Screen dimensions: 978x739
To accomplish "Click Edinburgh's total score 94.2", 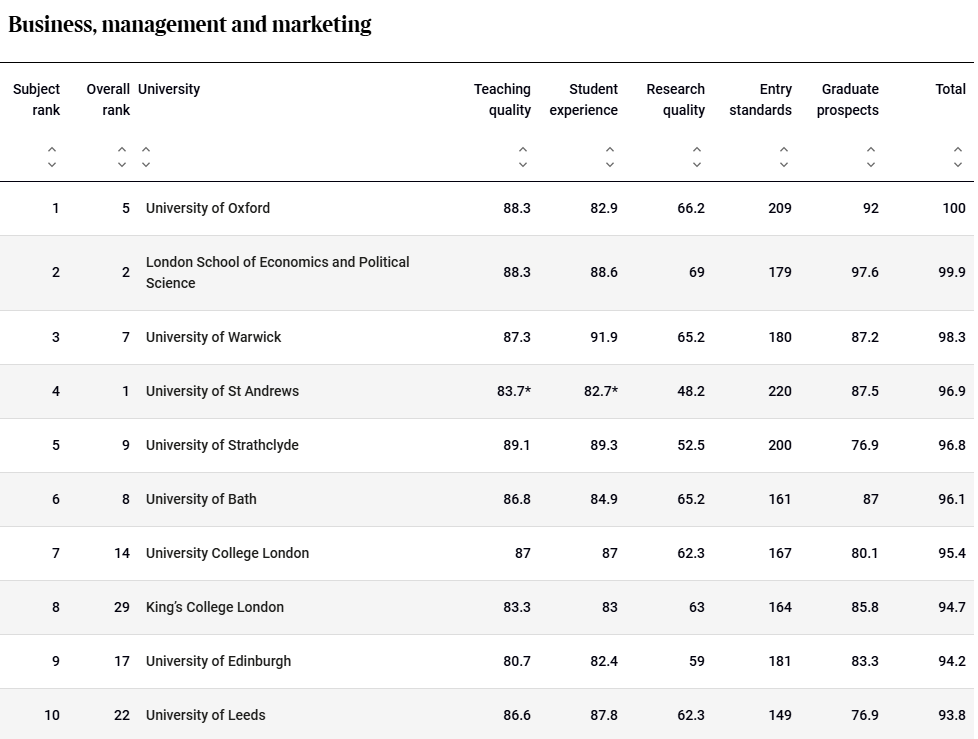I will click(x=952, y=661).
